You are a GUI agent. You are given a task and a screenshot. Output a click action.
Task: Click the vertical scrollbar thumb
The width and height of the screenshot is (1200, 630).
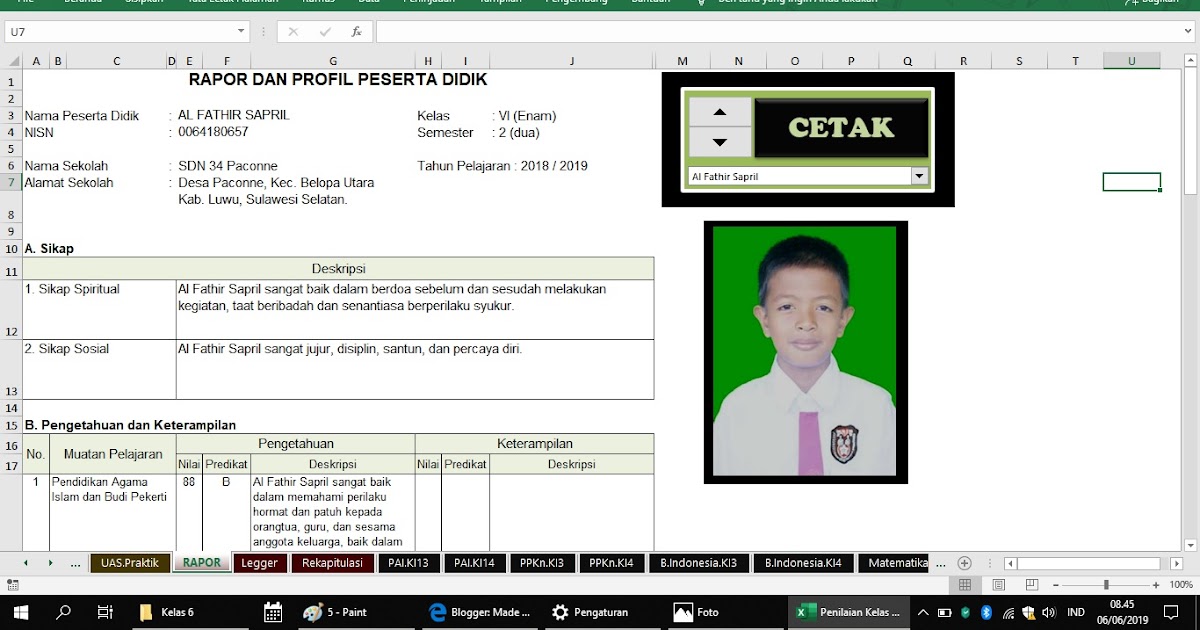coord(1190,130)
